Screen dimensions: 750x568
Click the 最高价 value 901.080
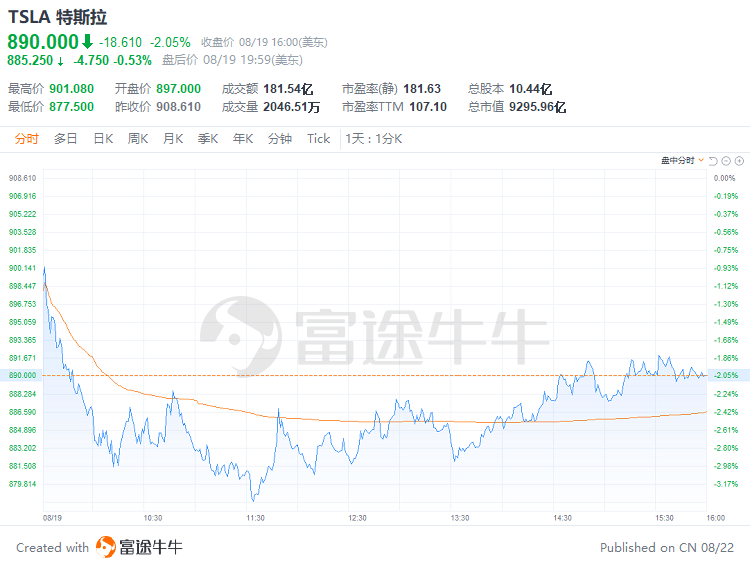72,89
